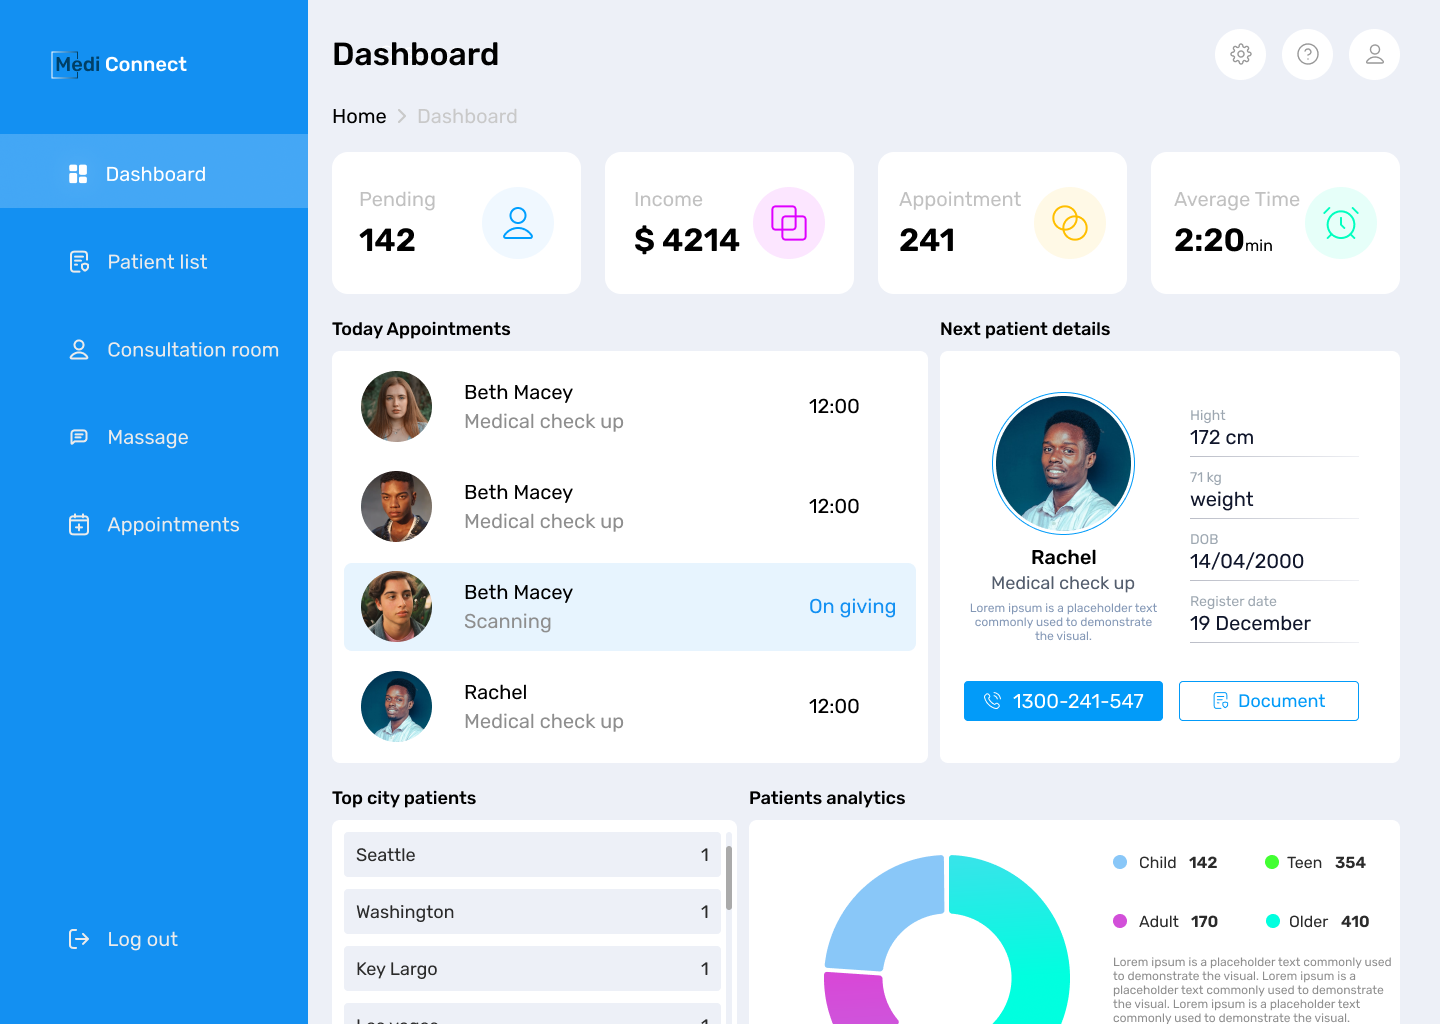Click the Income $ 4214 value

point(687,240)
